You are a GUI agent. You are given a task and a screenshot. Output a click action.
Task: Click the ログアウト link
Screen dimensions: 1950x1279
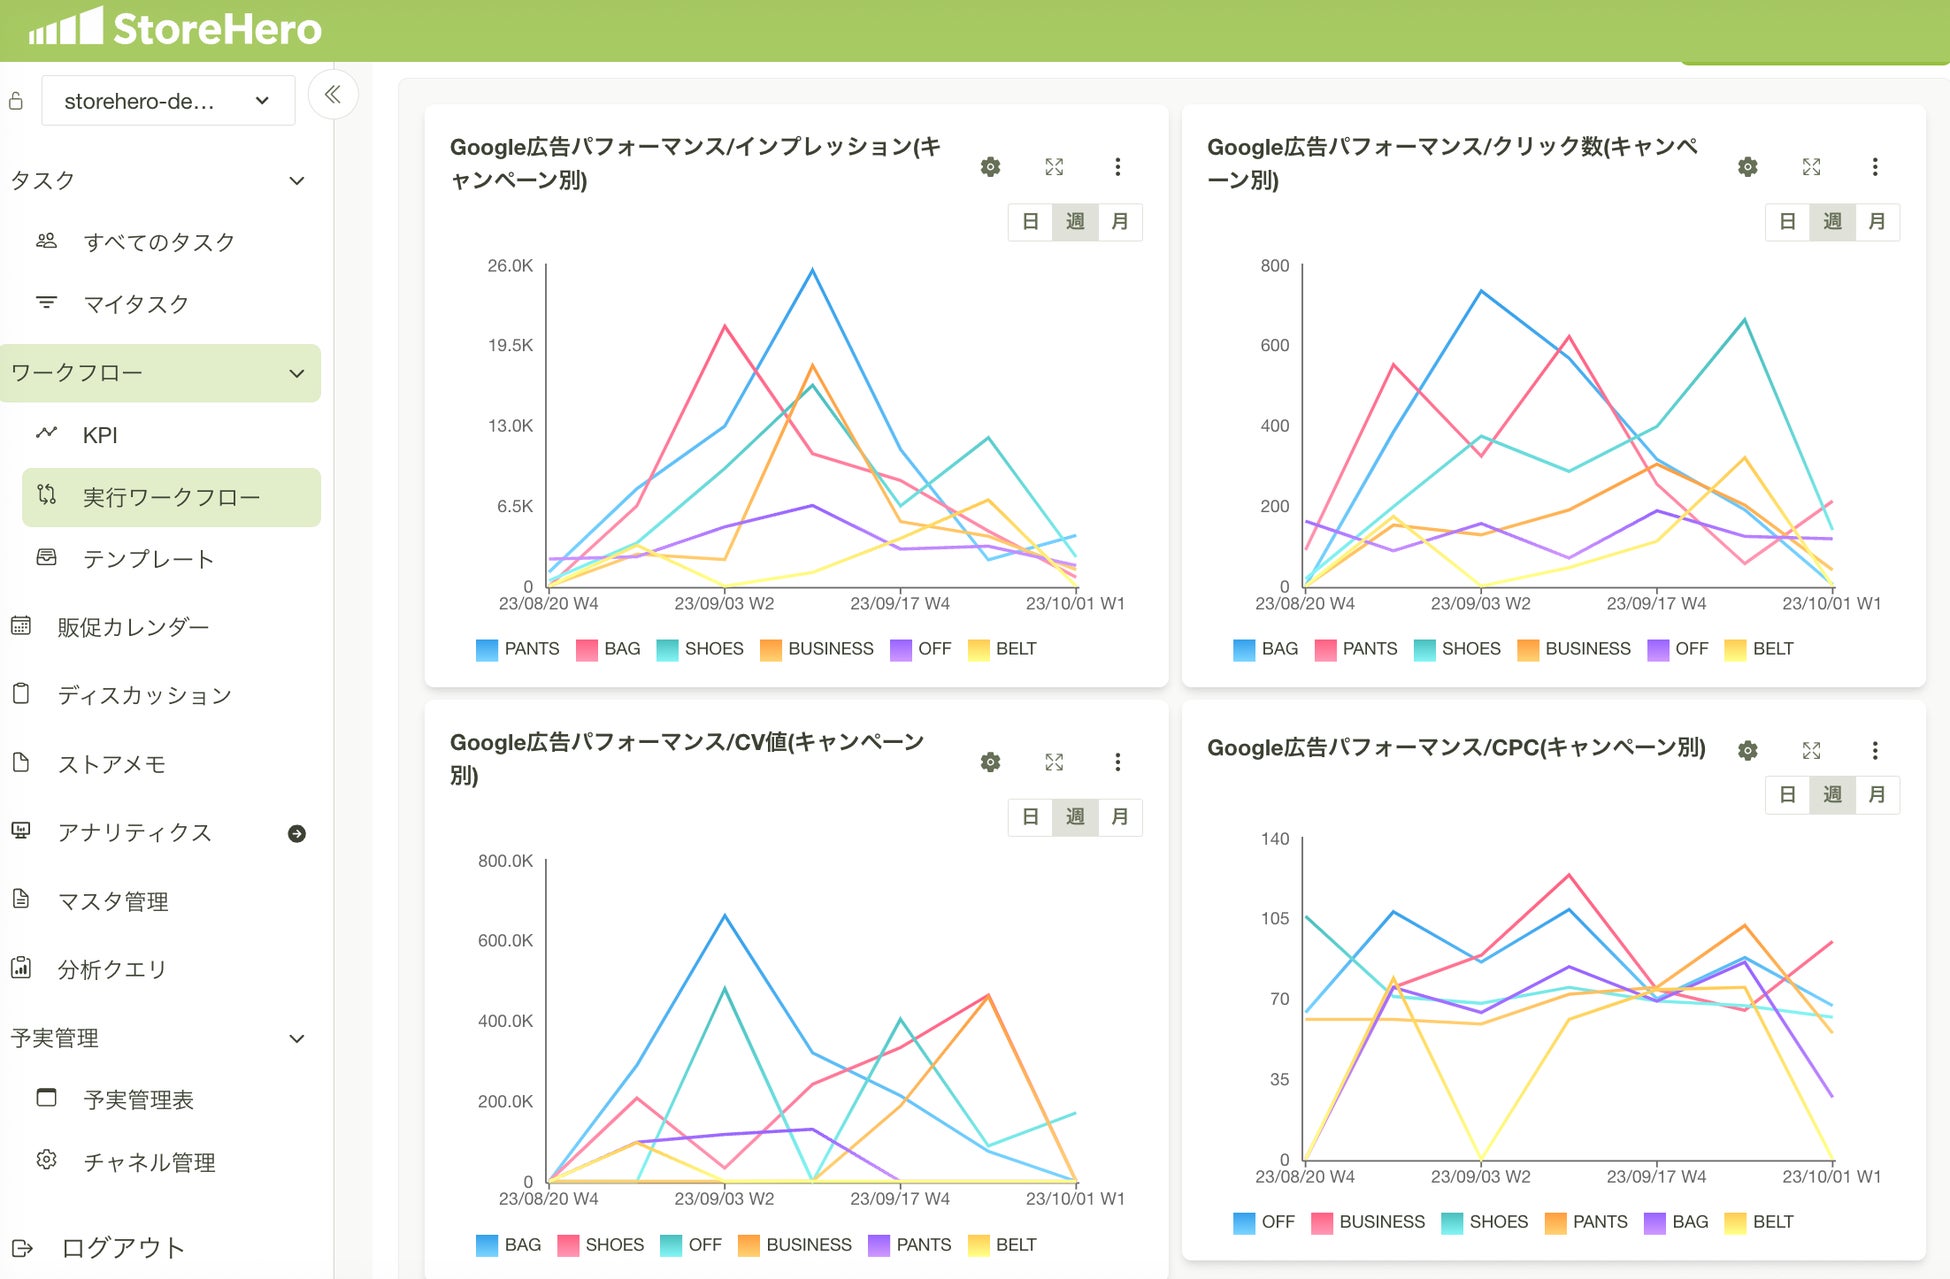(x=122, y=1248)
